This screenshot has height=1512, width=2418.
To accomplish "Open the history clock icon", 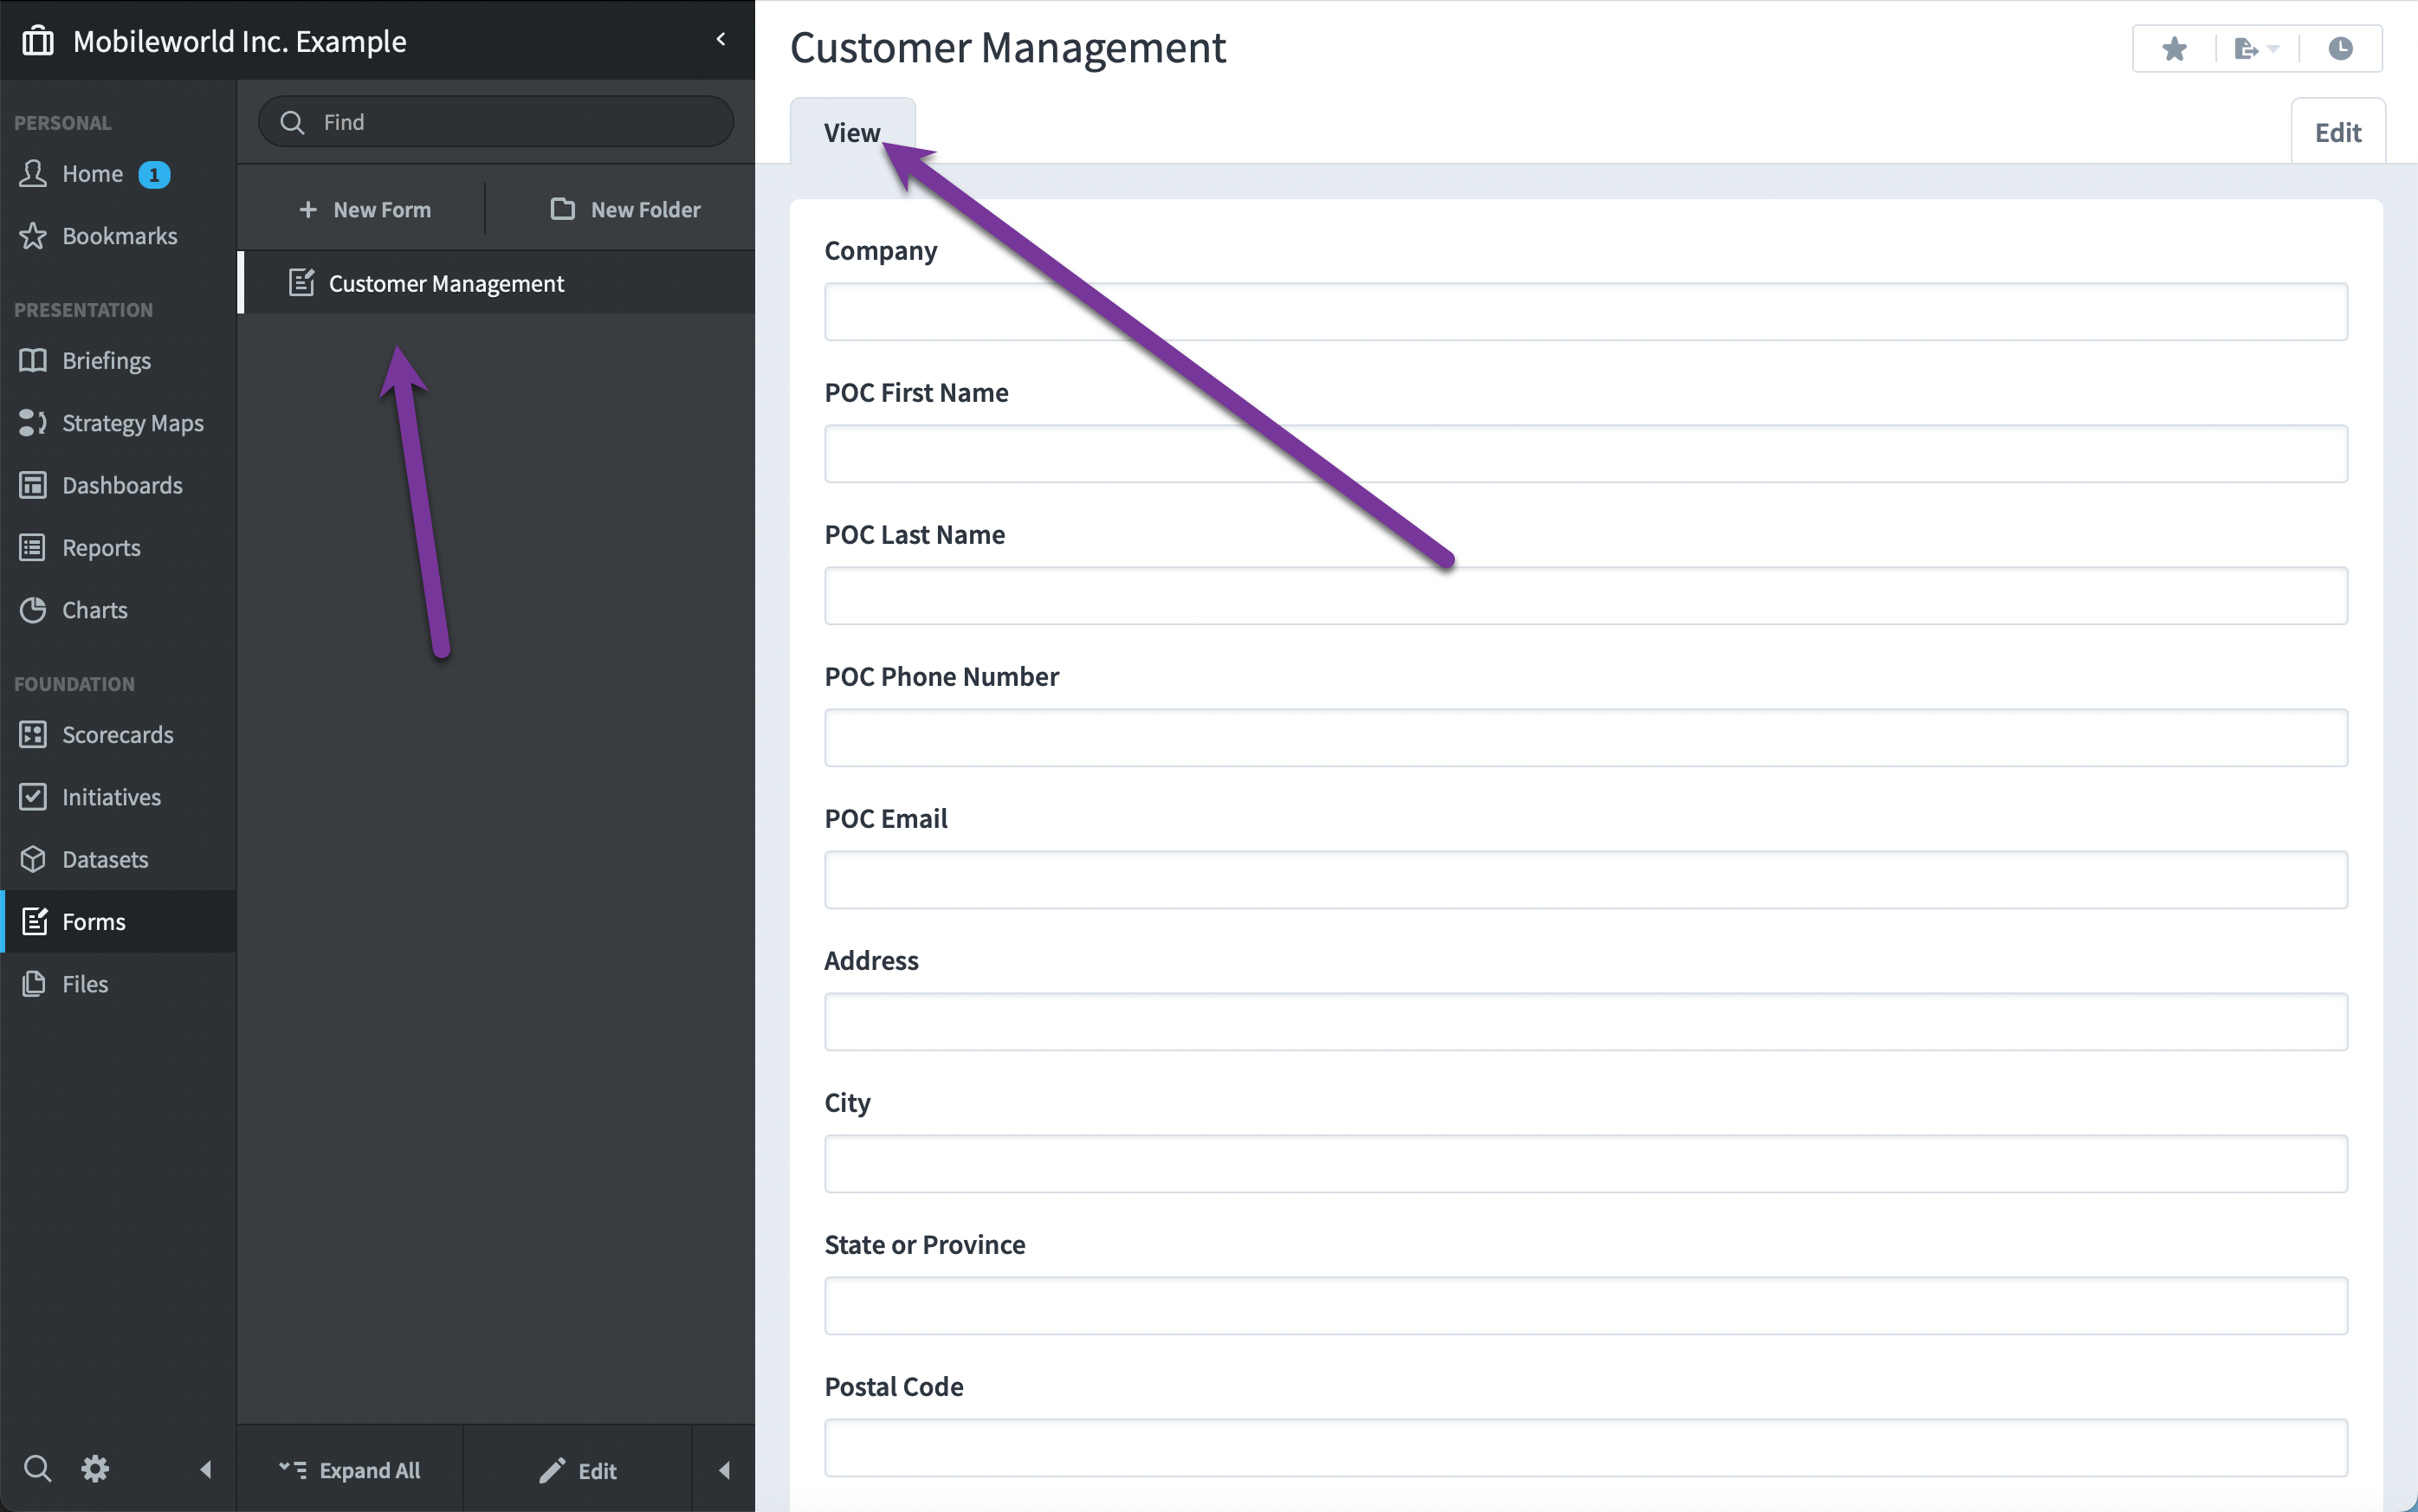I will point(2340,48).
